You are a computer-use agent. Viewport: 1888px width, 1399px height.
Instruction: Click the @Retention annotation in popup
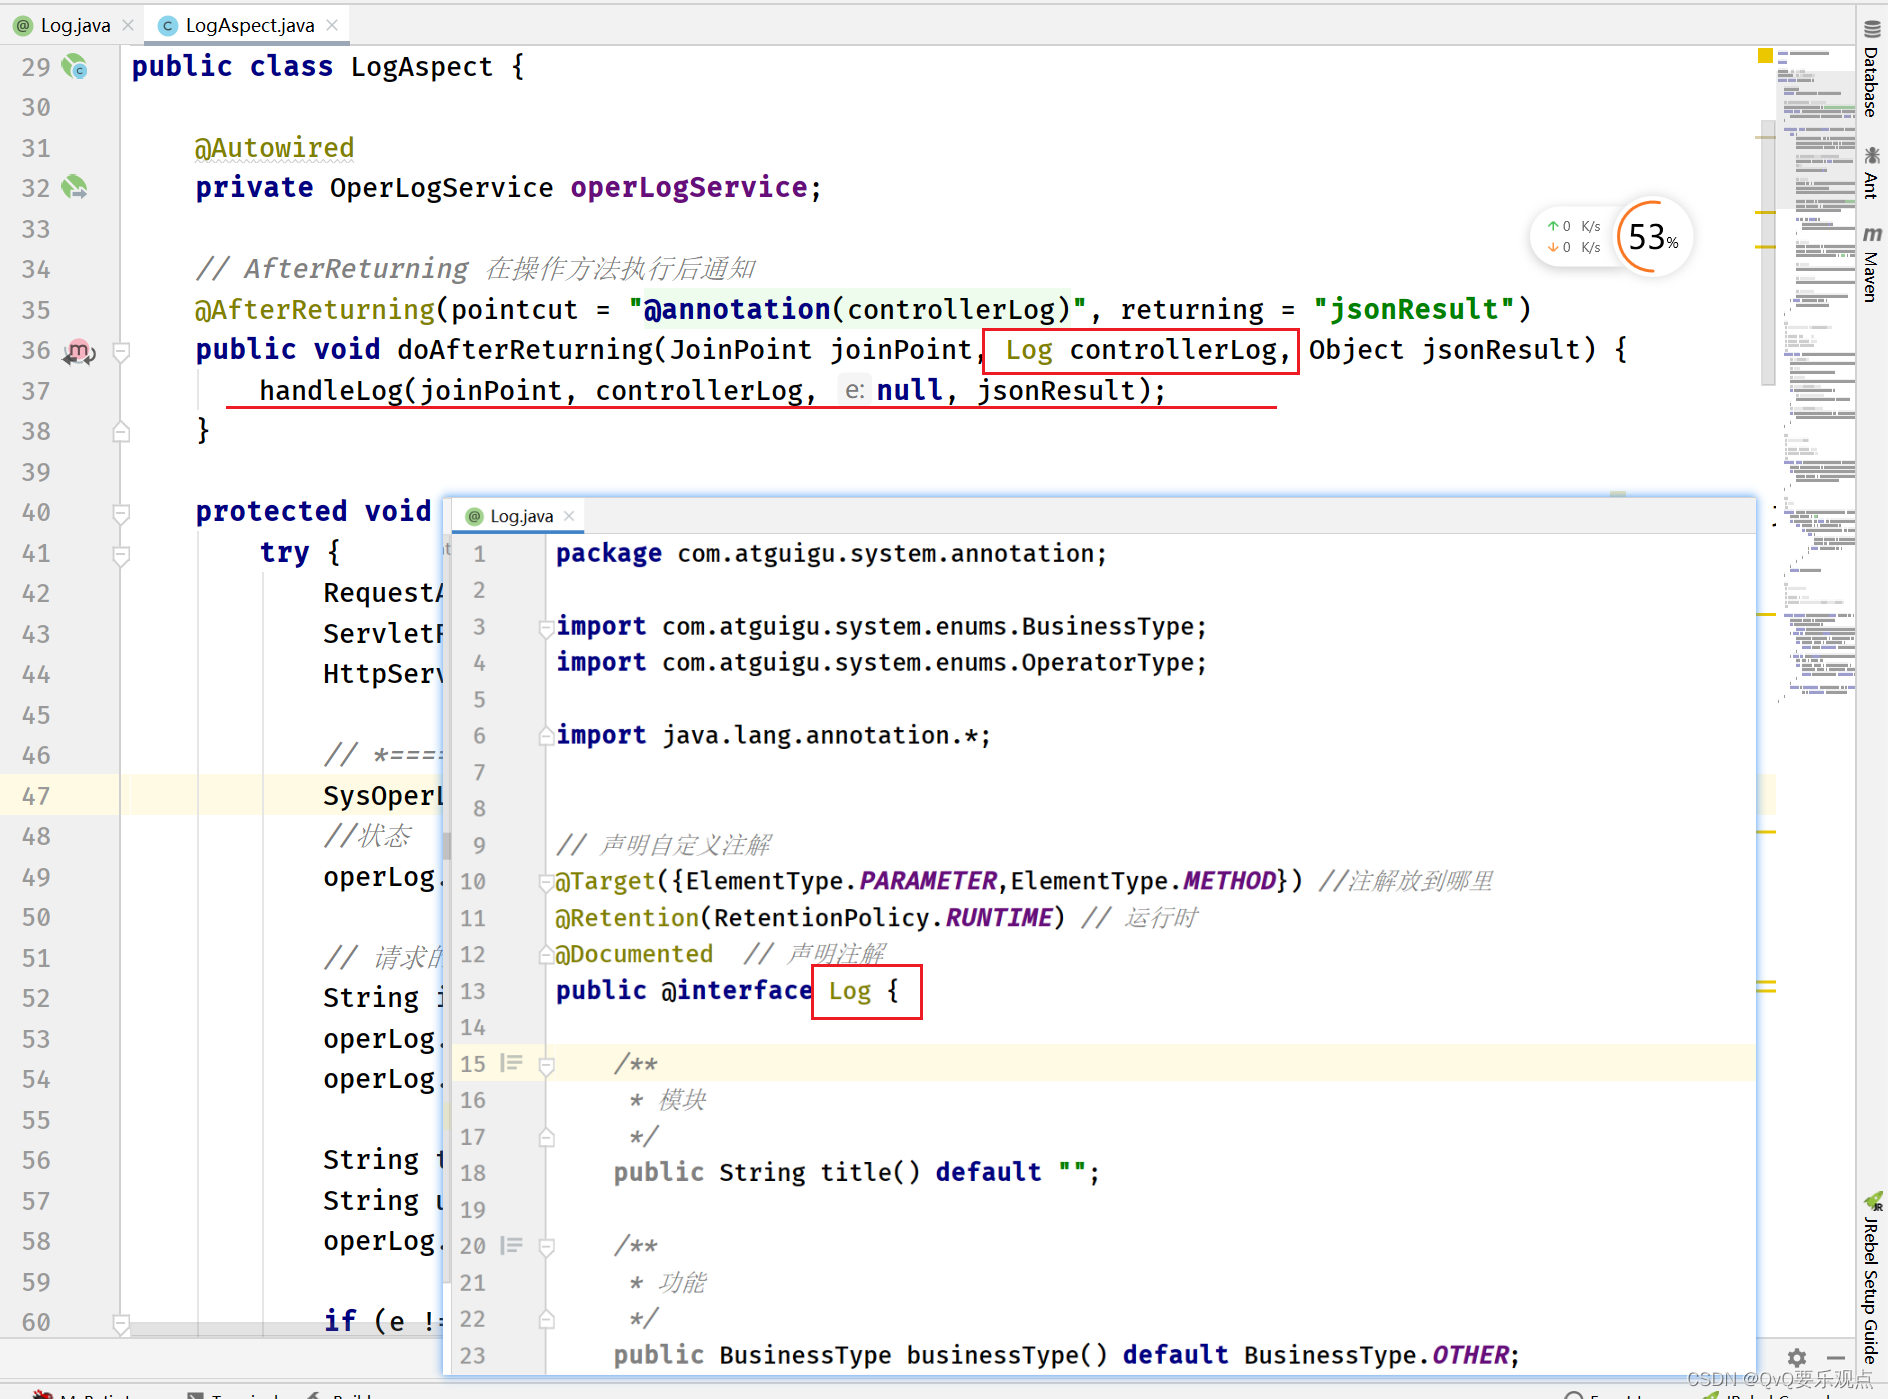tap(627, 918)
